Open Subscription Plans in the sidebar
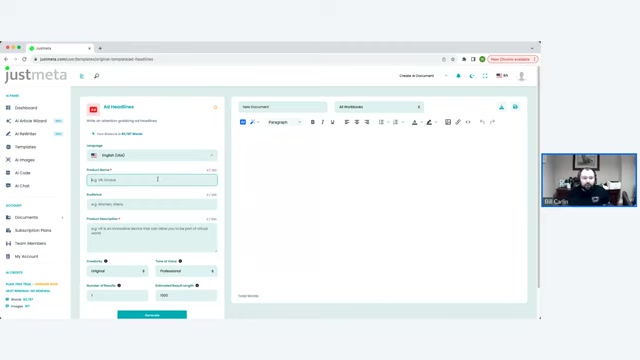This screenshot has height=360, width=640. point(33,231)
